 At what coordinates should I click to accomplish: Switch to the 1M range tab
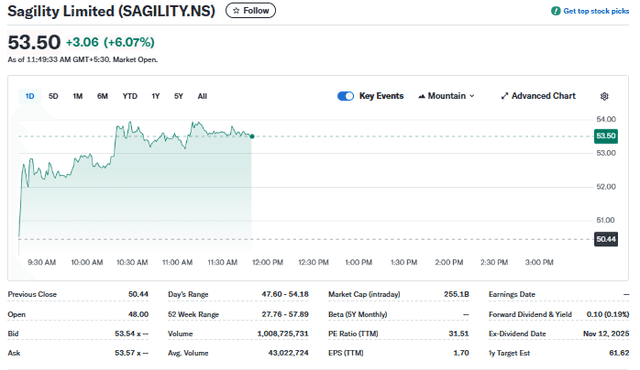pyautogui.click(x=78, y=96)
